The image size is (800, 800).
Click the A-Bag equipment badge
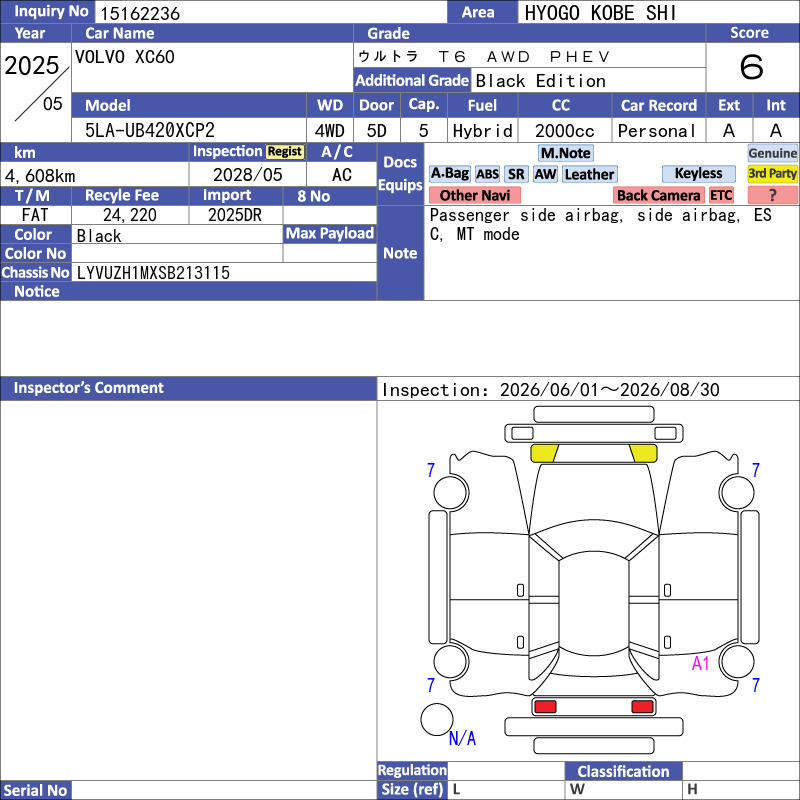click(449, 174)
